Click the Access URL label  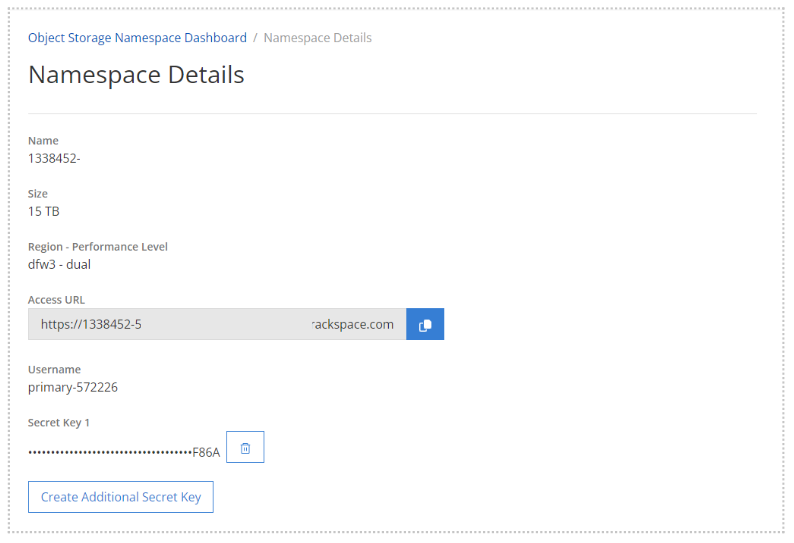tap(56, 300)
